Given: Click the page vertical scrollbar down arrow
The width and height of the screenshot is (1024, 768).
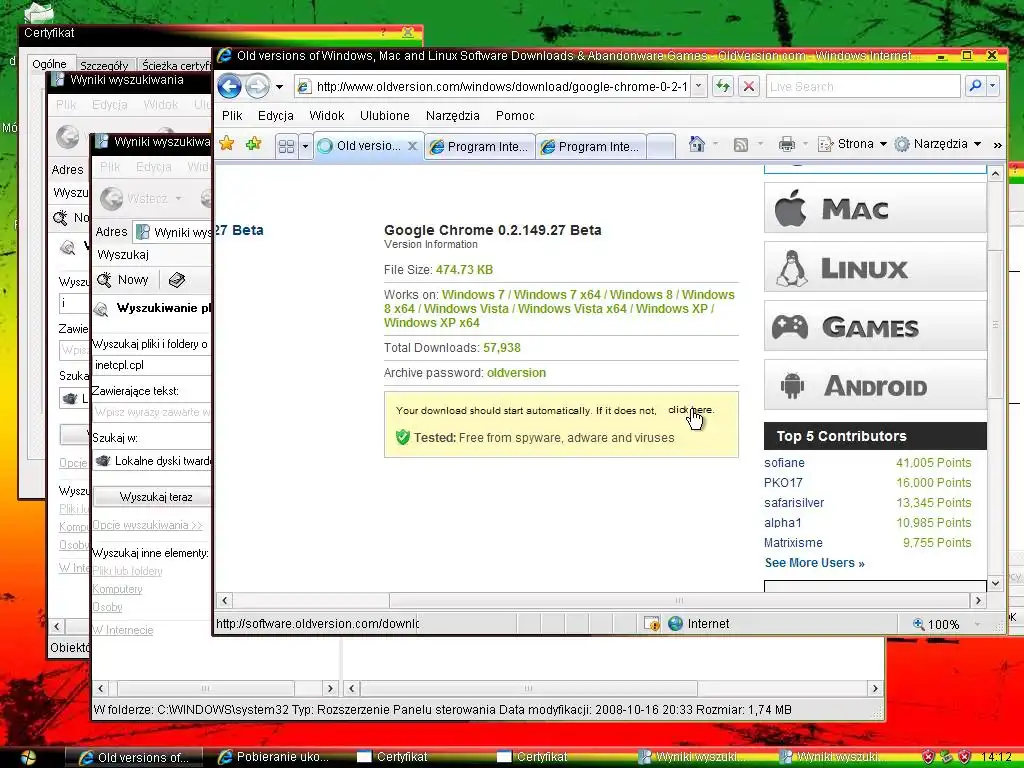Looking at the screenshot, I should click(x=995, y=583).
